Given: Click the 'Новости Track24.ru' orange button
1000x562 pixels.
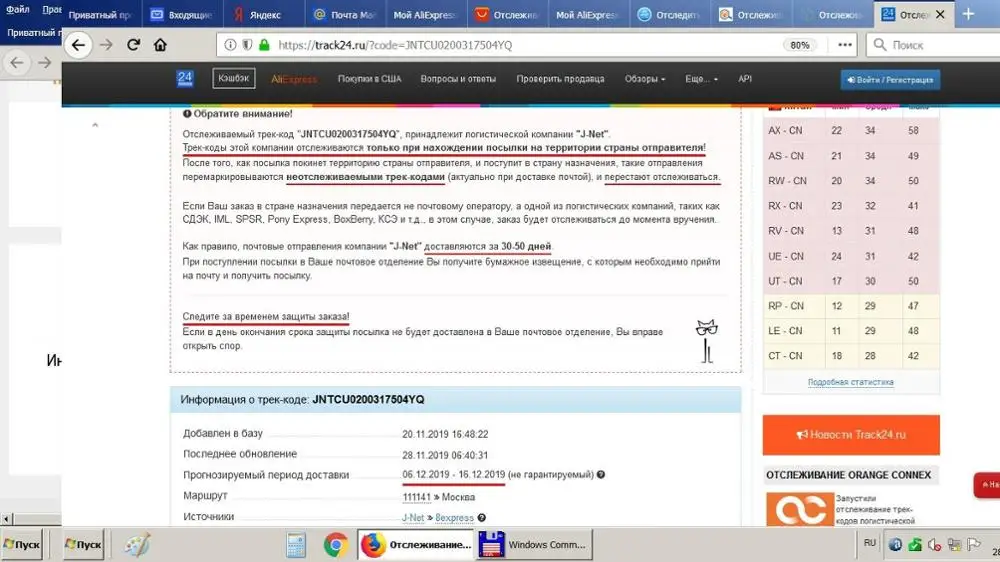Looking at the screenshot, I should point(851,434).
